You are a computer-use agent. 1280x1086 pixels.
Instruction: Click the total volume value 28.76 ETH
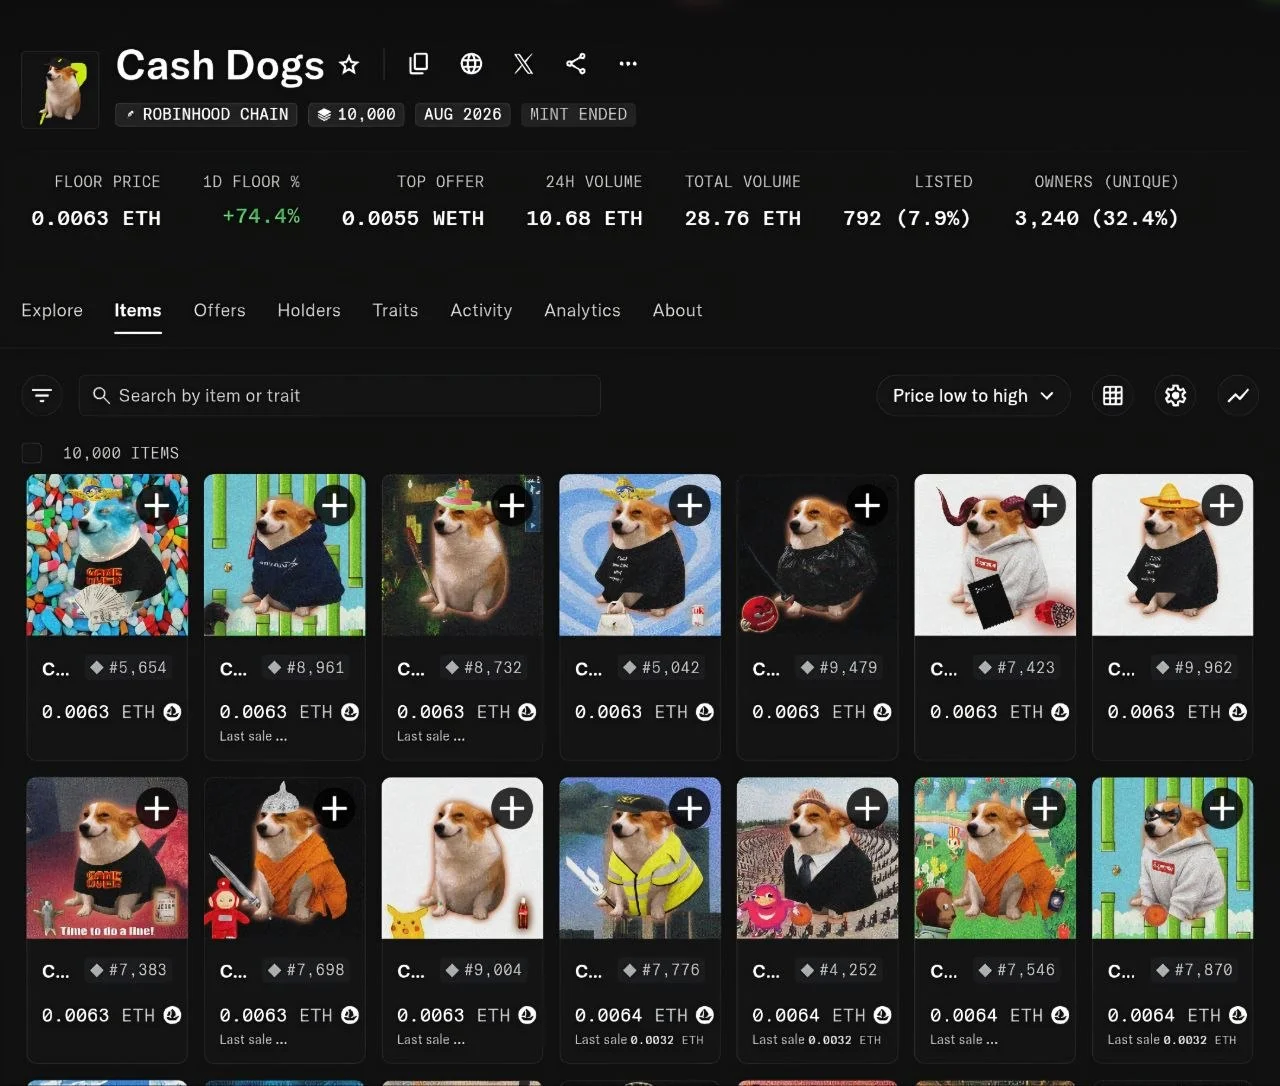(x=743, y=218)
